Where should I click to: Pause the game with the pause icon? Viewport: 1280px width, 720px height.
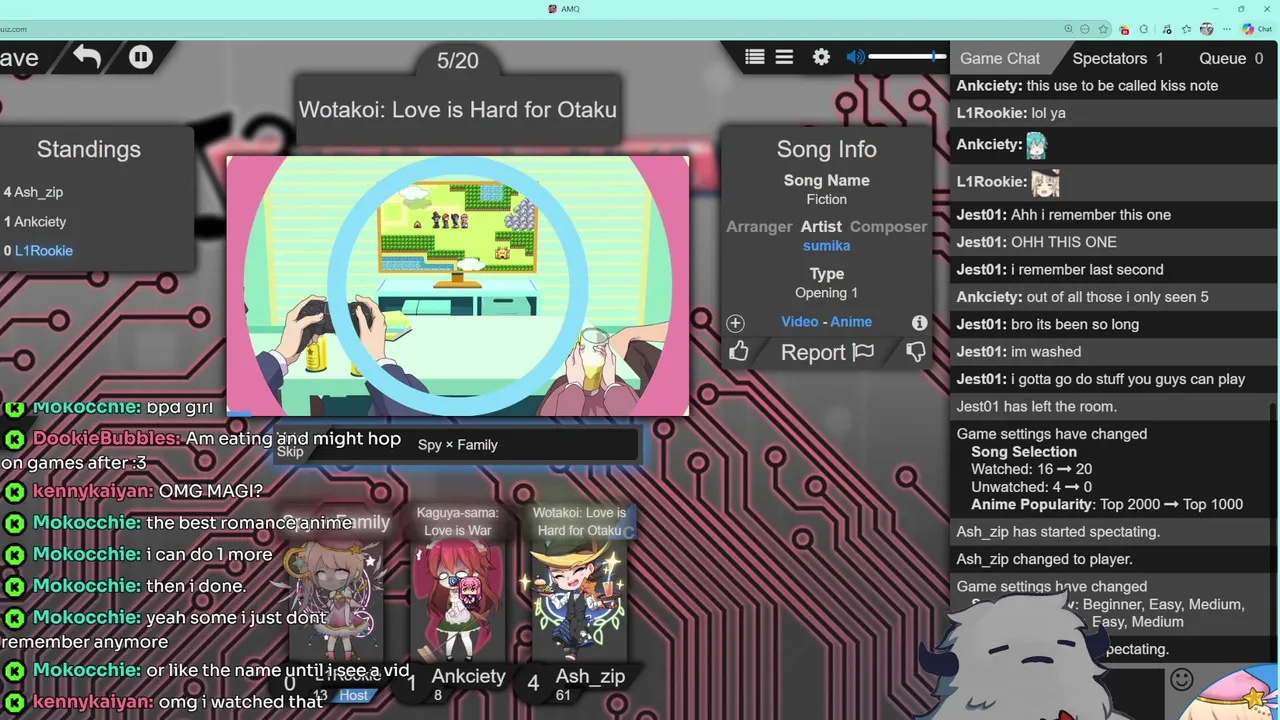point(141,57)
